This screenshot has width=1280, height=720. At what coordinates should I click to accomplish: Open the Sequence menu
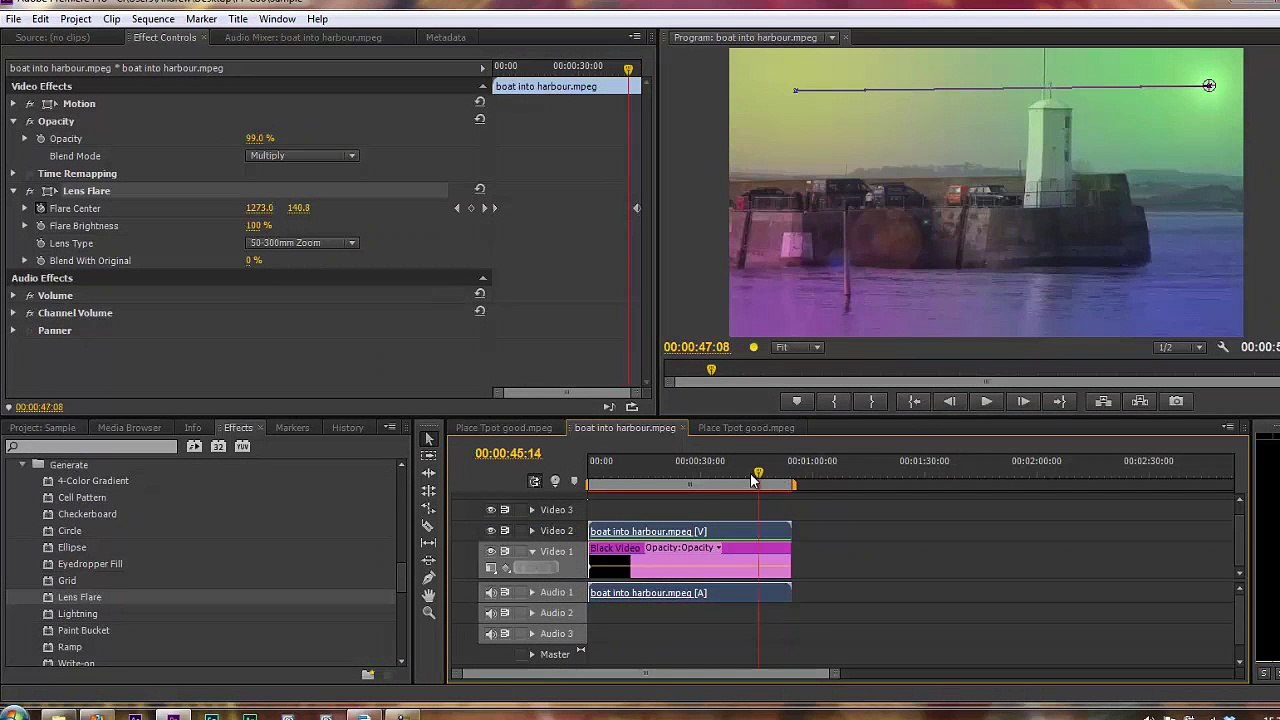[x=153, y=19]
